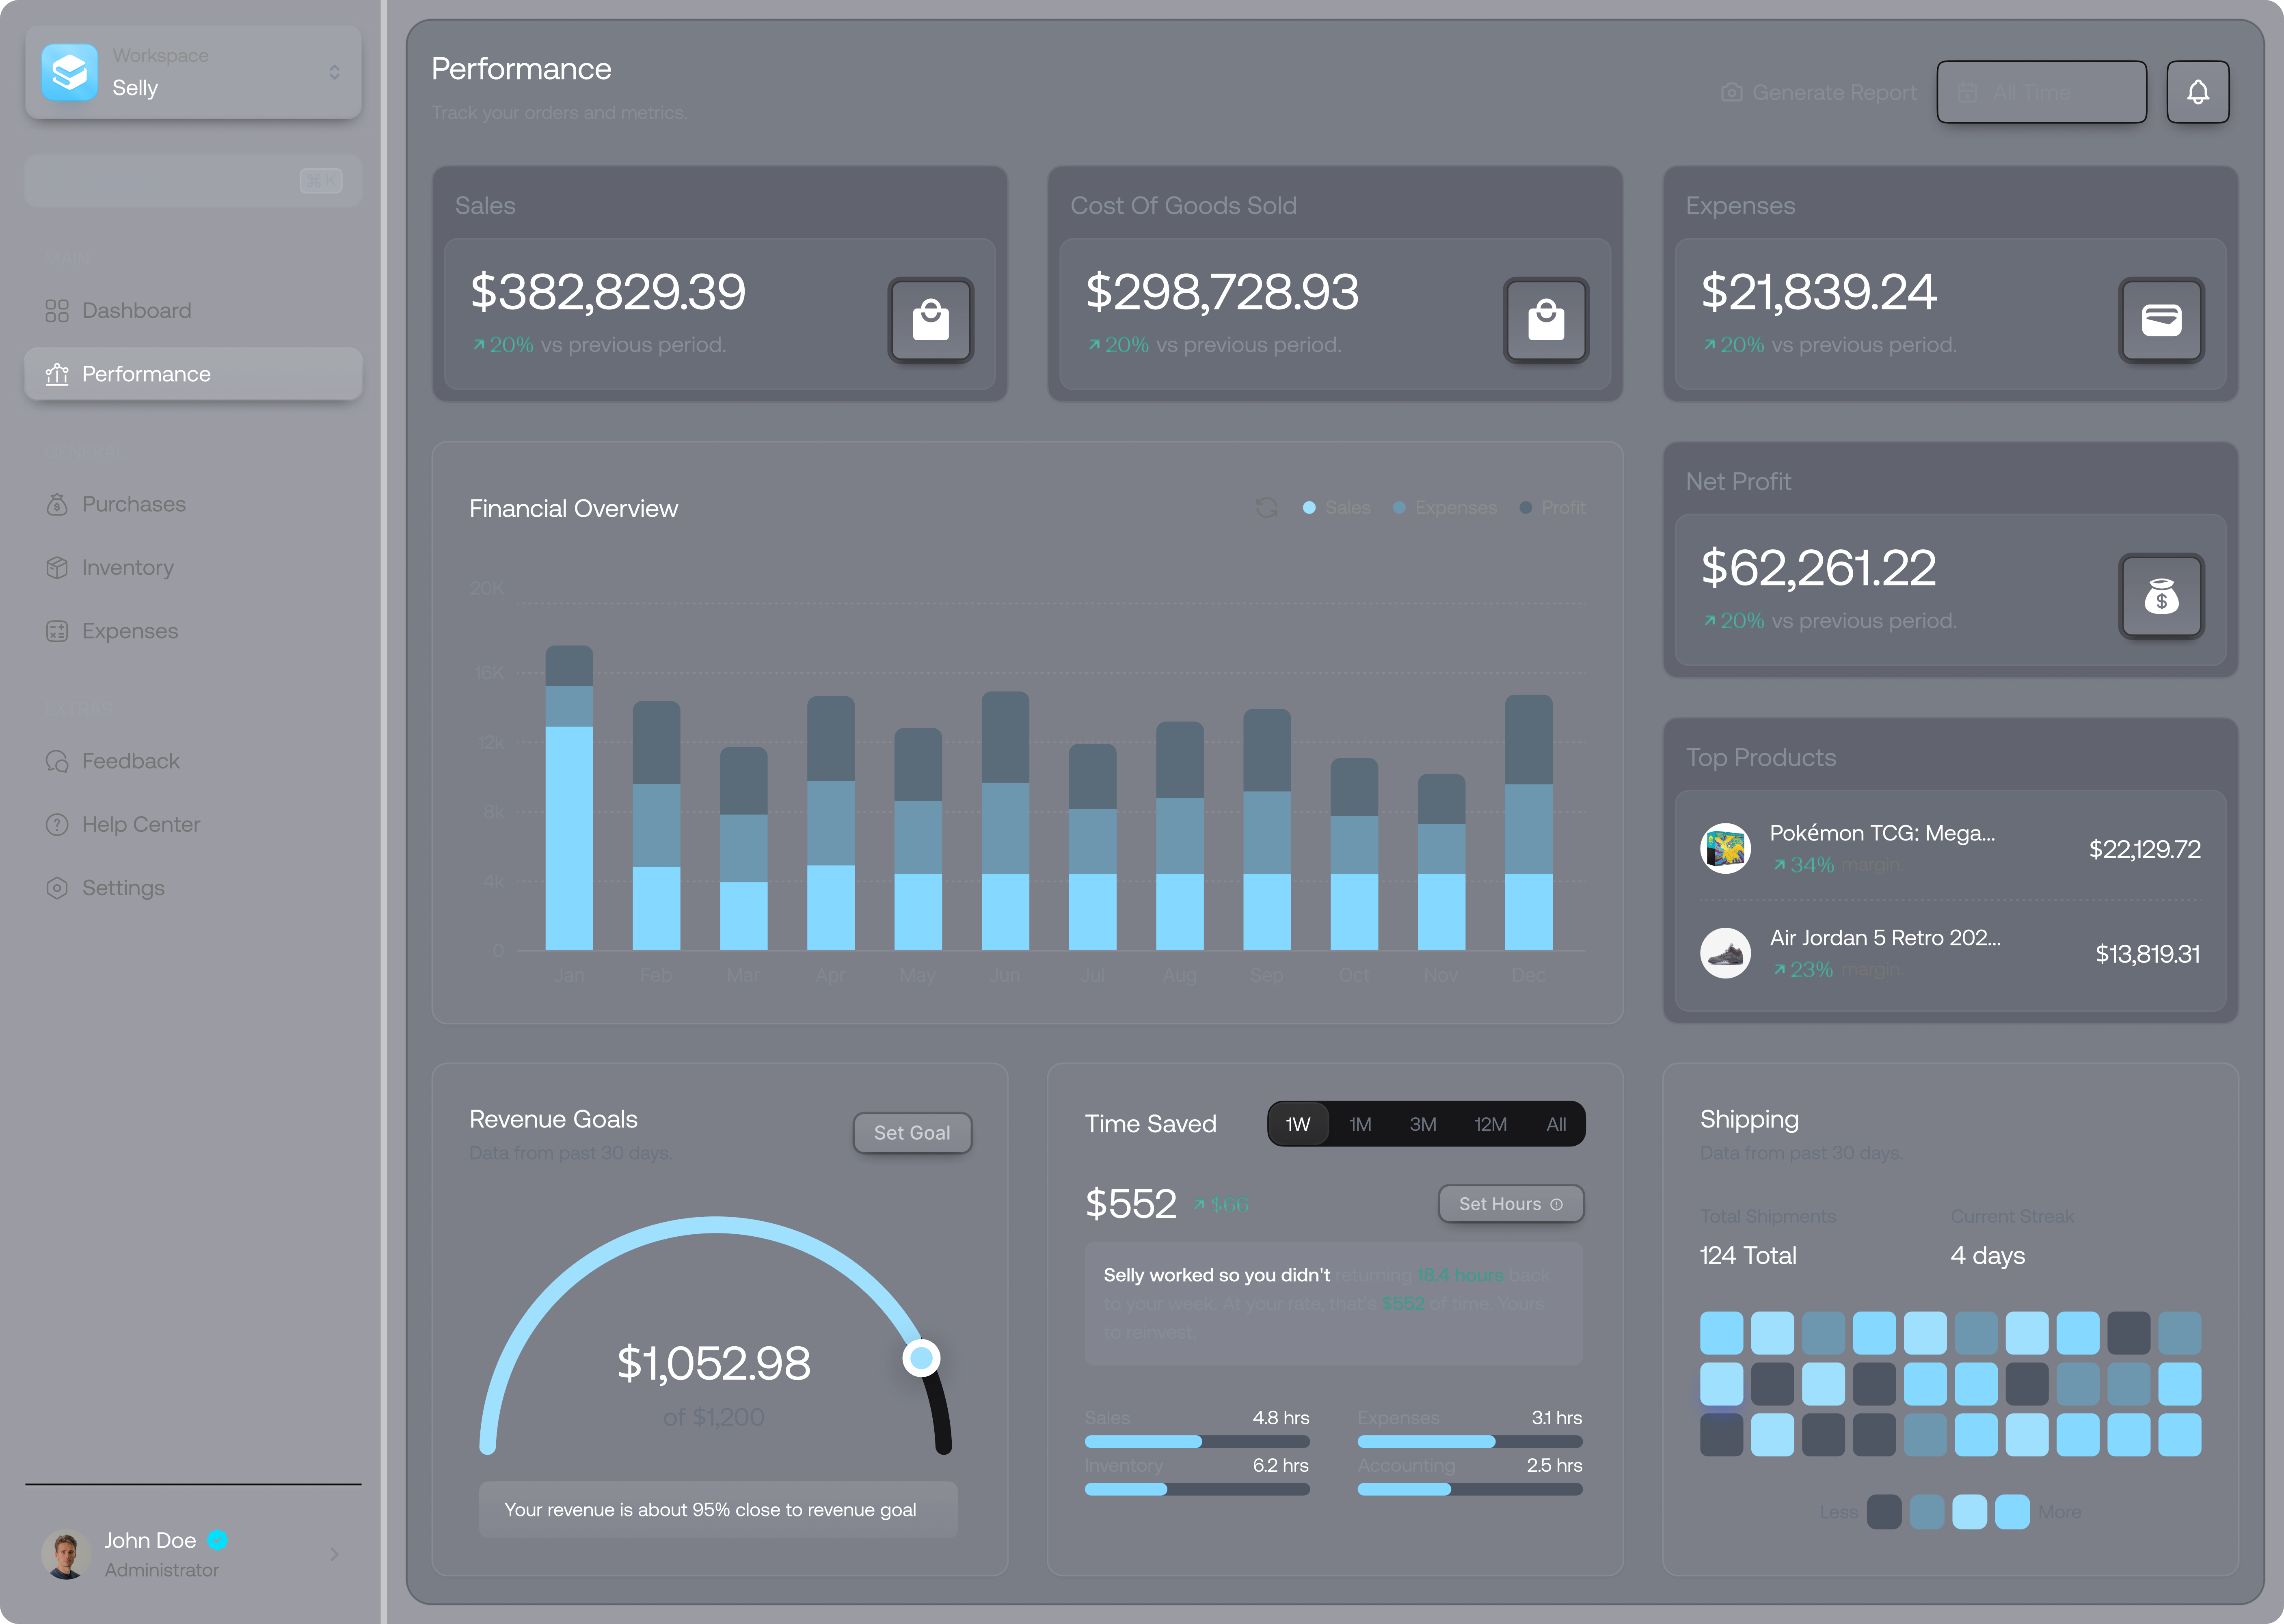Viewport: 2284px width, 1624px height.
Task: Click the darkest swatch next to Less
Action: pos(1884,1512)
